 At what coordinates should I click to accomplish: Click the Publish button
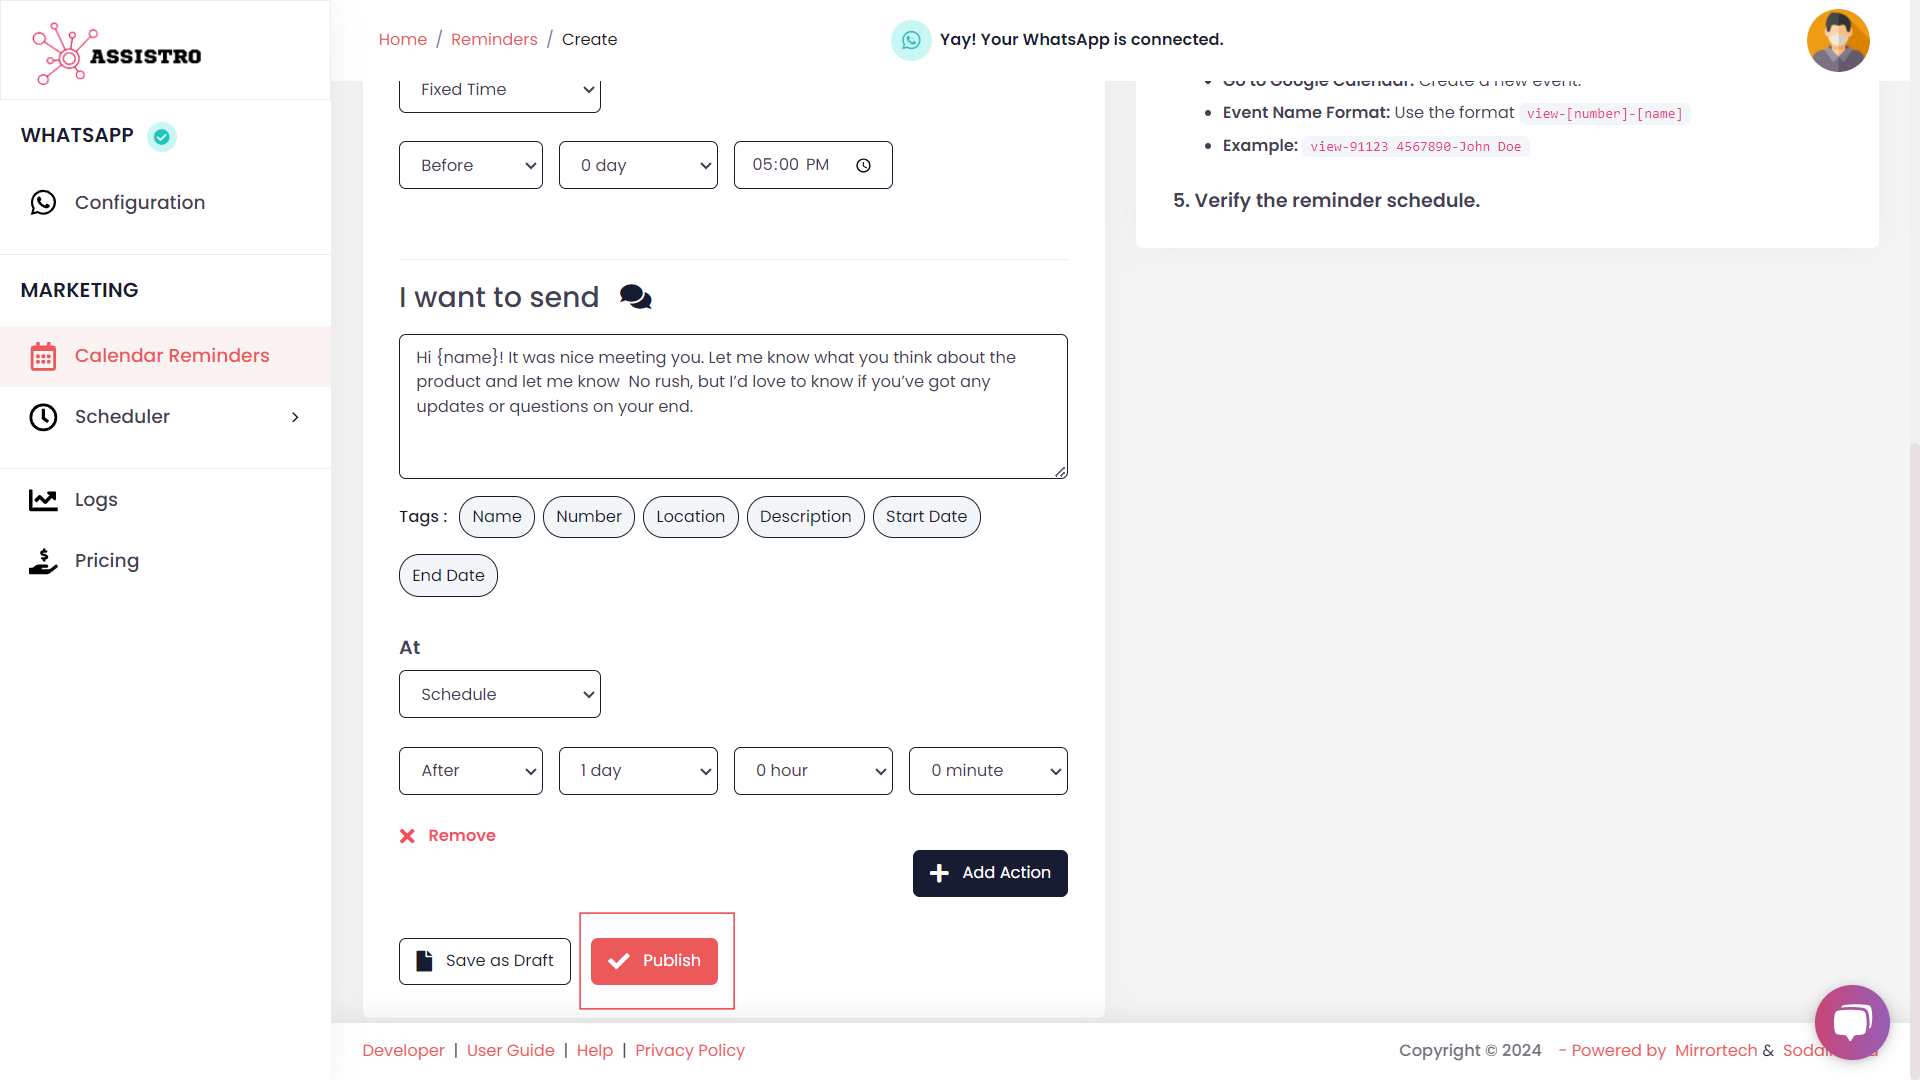coord(654,961)
